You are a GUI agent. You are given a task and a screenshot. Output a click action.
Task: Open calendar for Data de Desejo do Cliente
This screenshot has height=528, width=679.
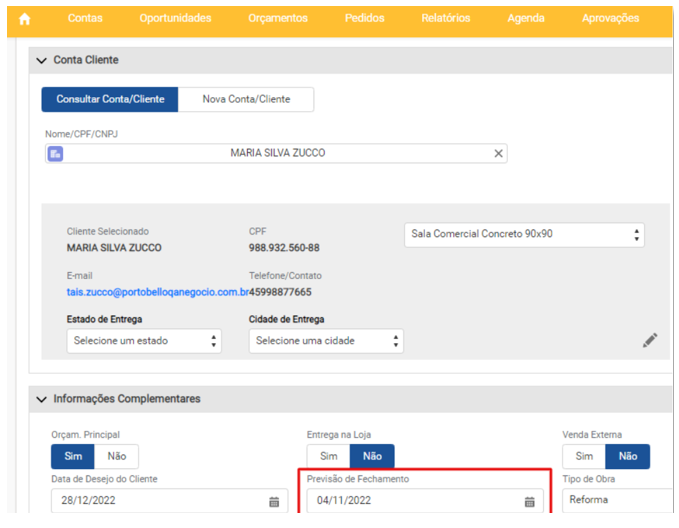click(274, 501)
